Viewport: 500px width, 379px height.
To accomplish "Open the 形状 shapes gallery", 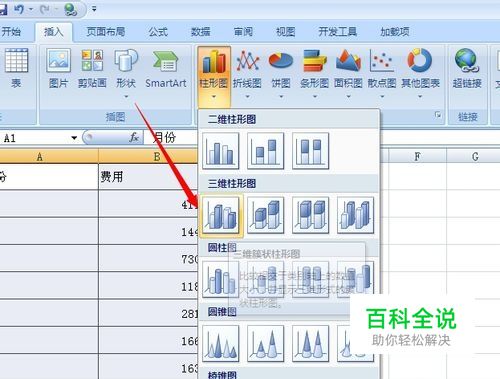I will (x=126, y=73).
